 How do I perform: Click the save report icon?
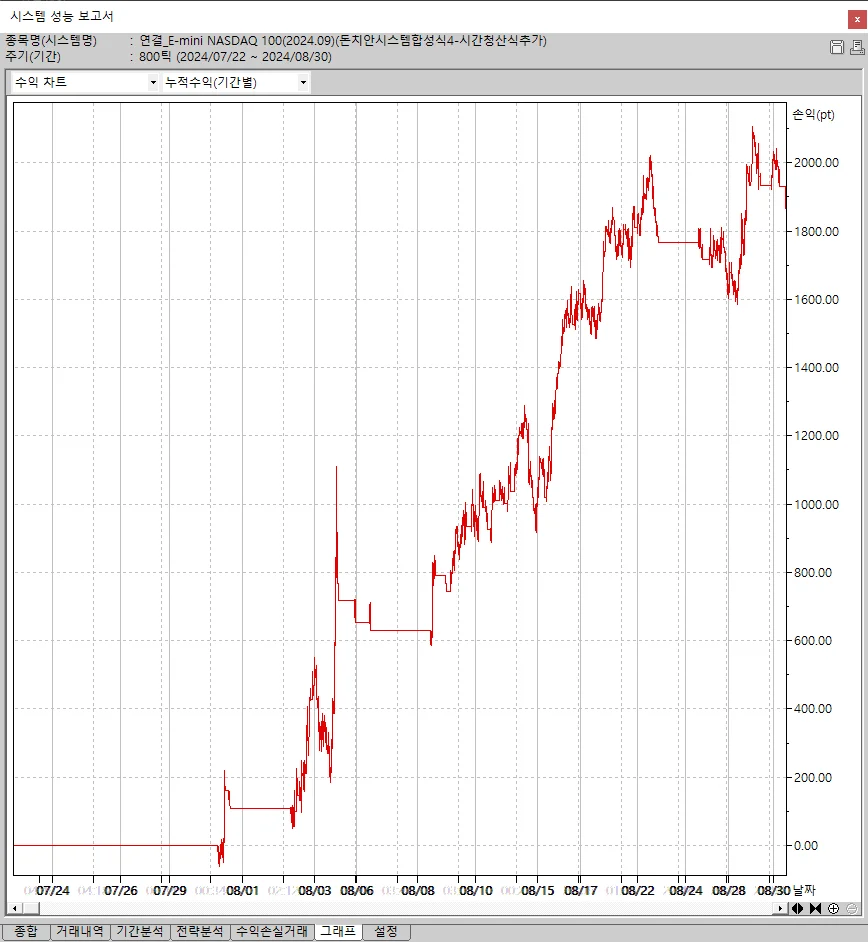point(836,48)
